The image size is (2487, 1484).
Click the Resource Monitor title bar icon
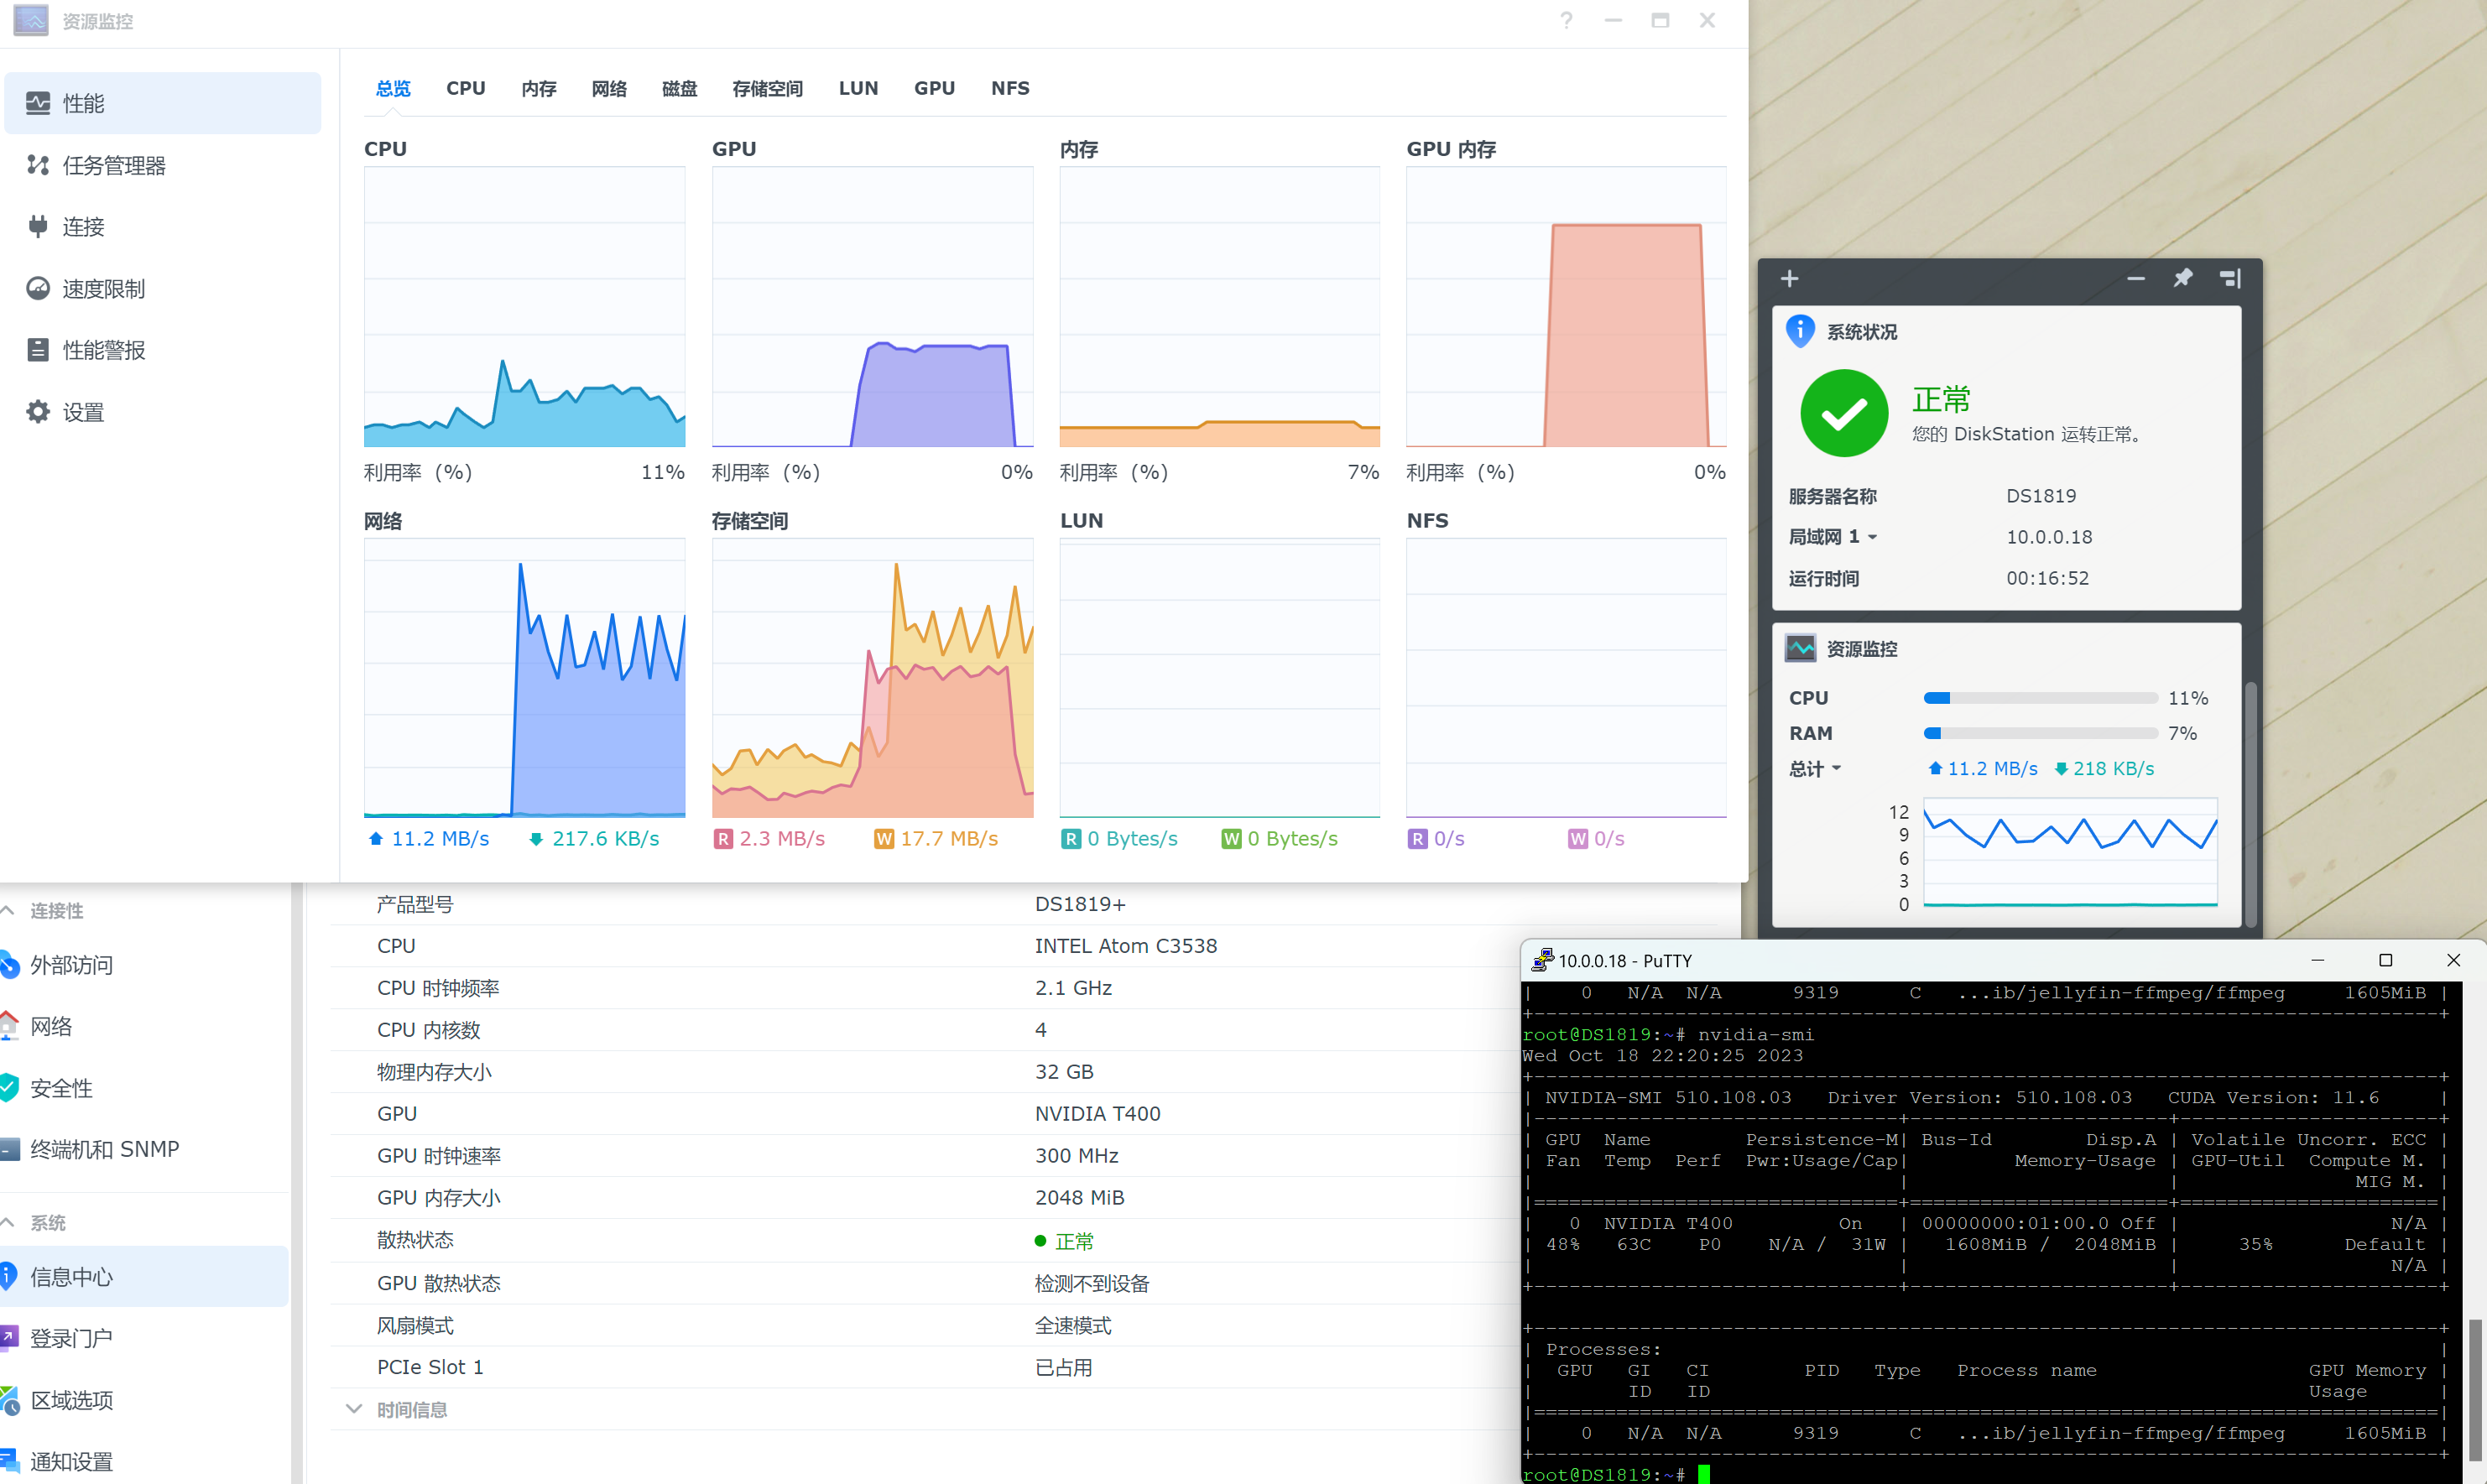pyautogui.click(x=30, y=20)
